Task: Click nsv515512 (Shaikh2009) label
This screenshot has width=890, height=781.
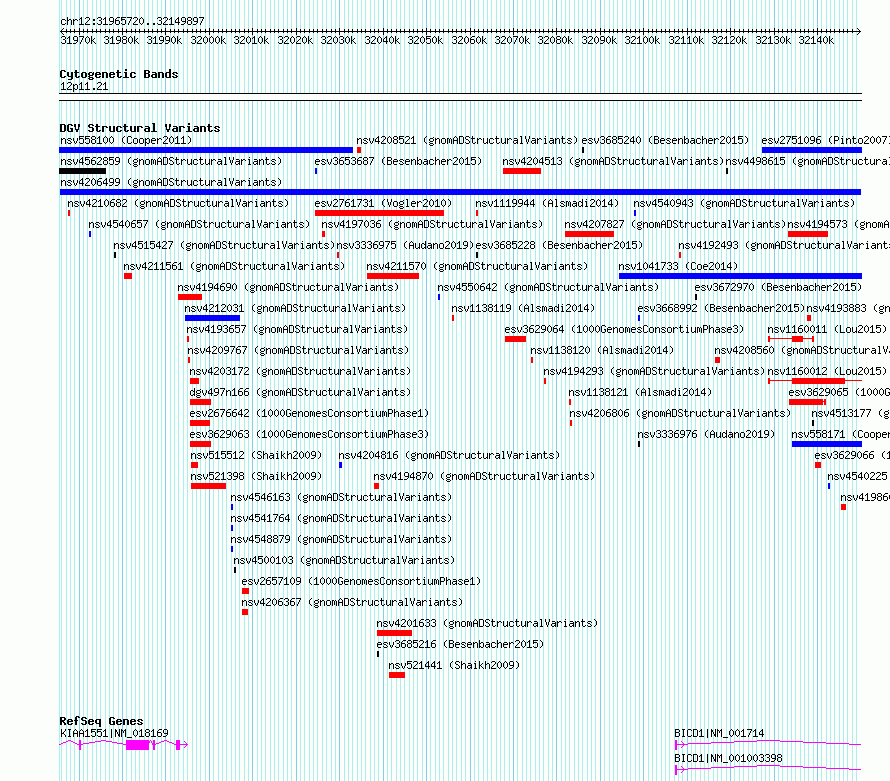Action: click(256, 455)
